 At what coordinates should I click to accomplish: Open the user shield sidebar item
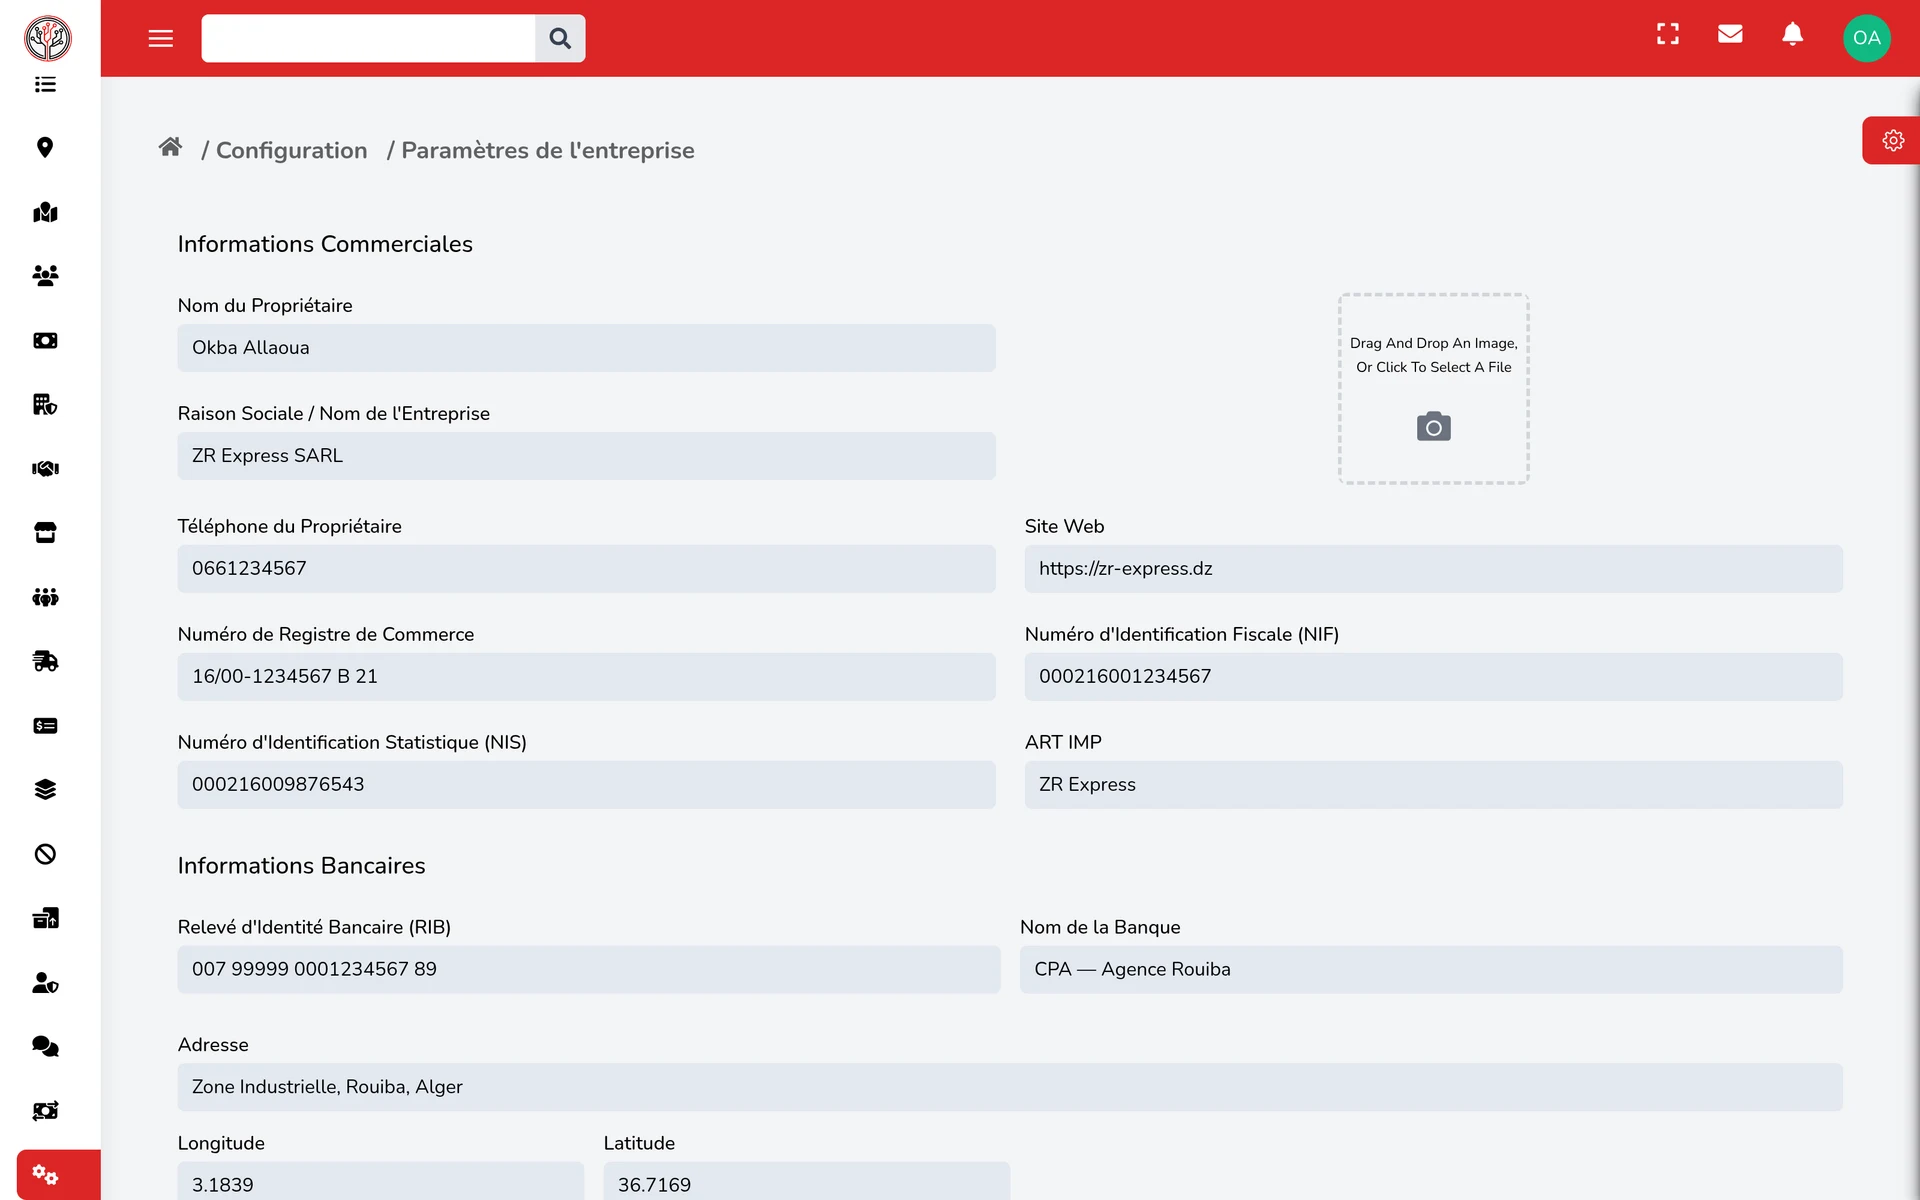(45, 982)
